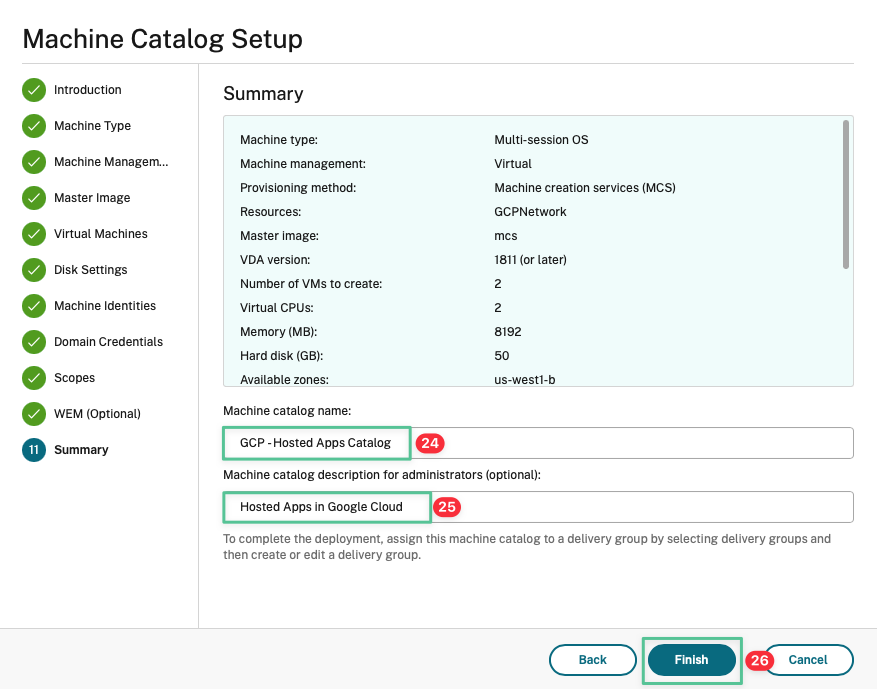Jump to the Machine Identities step
The image size is (877, 689).
(105, 306)
